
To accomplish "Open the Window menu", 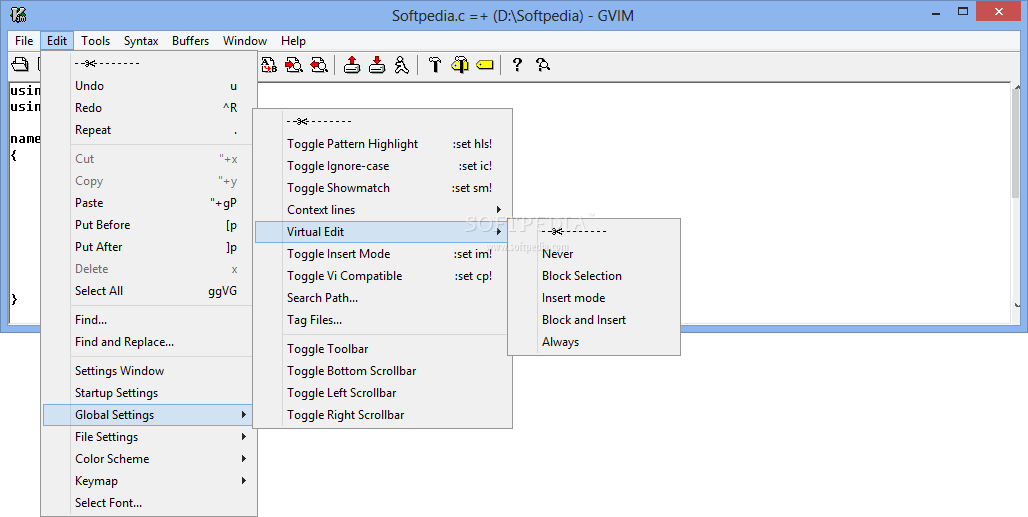I will 245,41.
